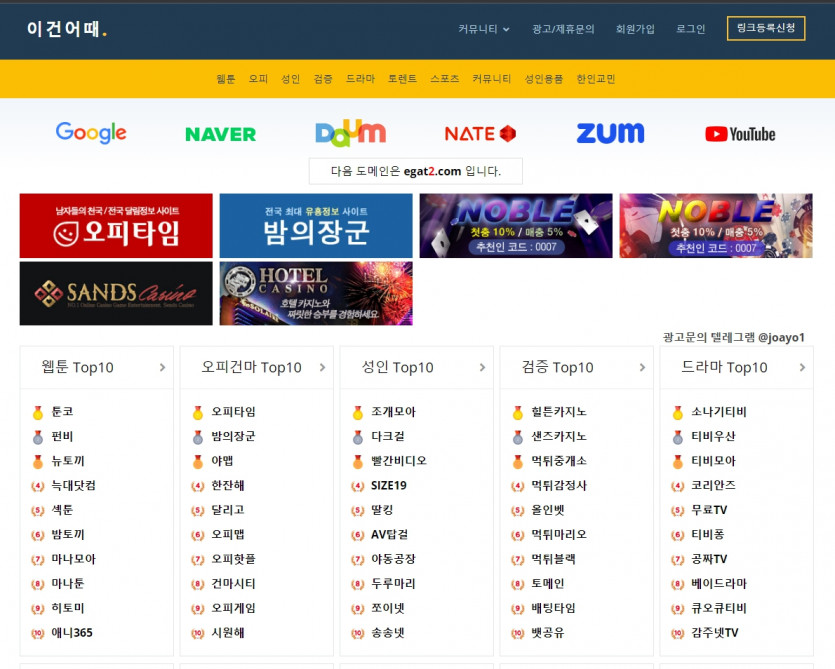835x669 pixels.
Task: Click the 이건어때 site logo
Action: pos(66,29)
